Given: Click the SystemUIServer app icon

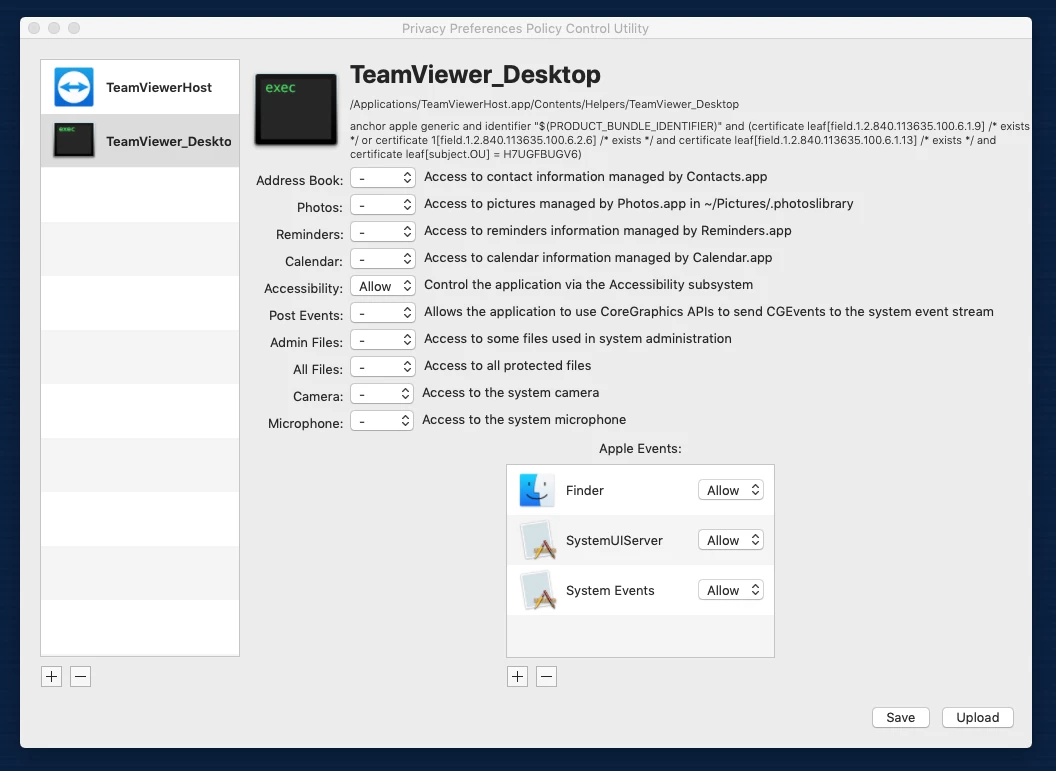Looking at the screenshot, I should tap(538, 541).
